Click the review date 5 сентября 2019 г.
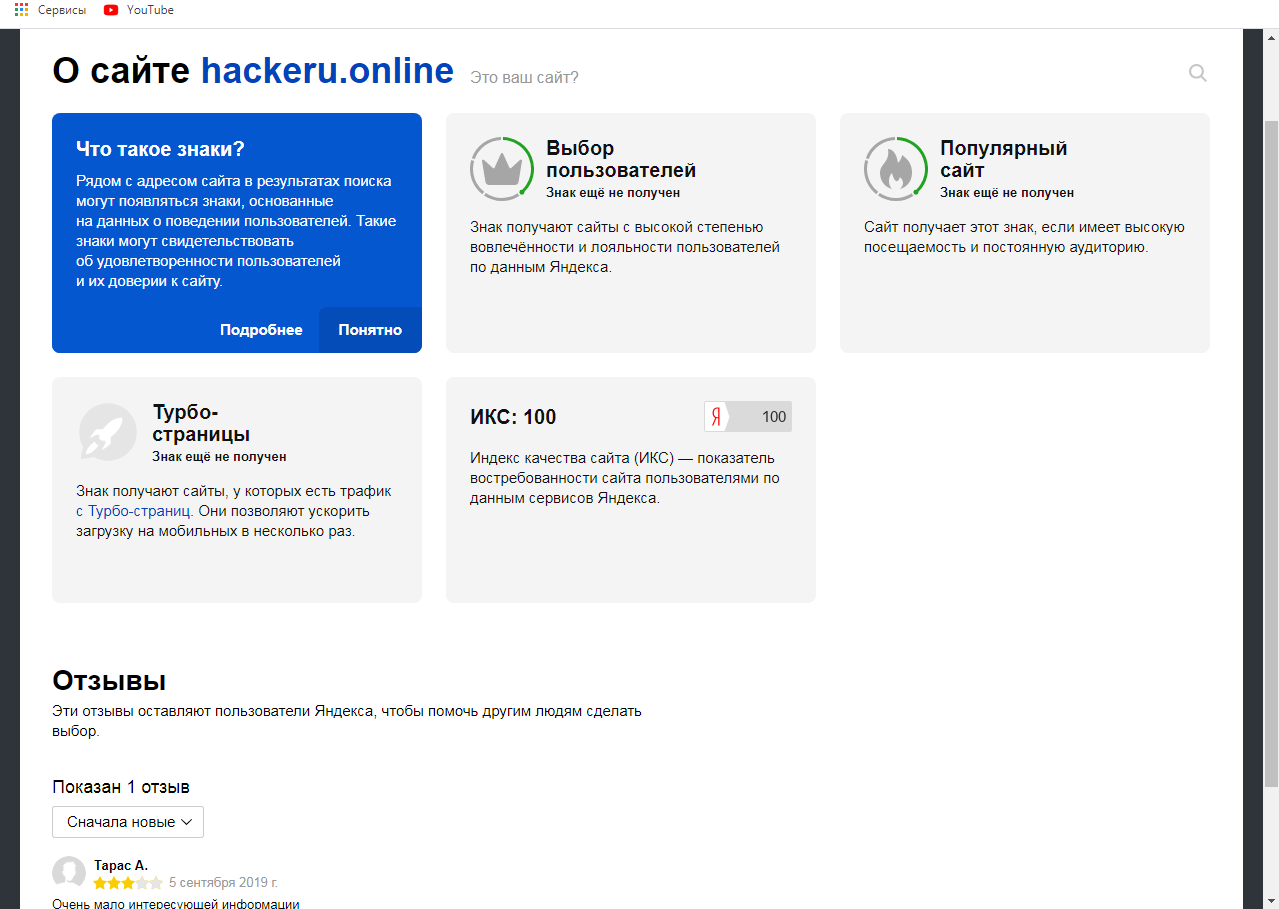1279x909 pixels. (223, 883)
